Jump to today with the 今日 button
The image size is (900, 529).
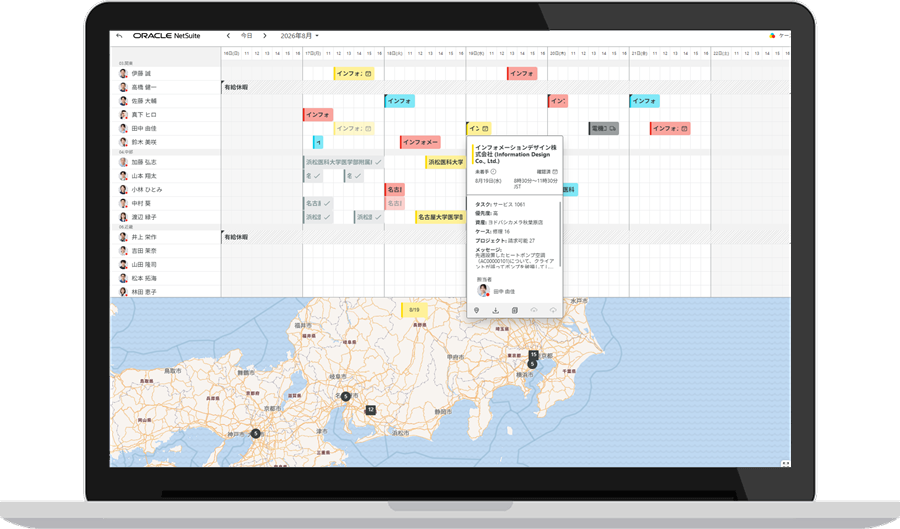pyautogui.click(x=246, y=36)
